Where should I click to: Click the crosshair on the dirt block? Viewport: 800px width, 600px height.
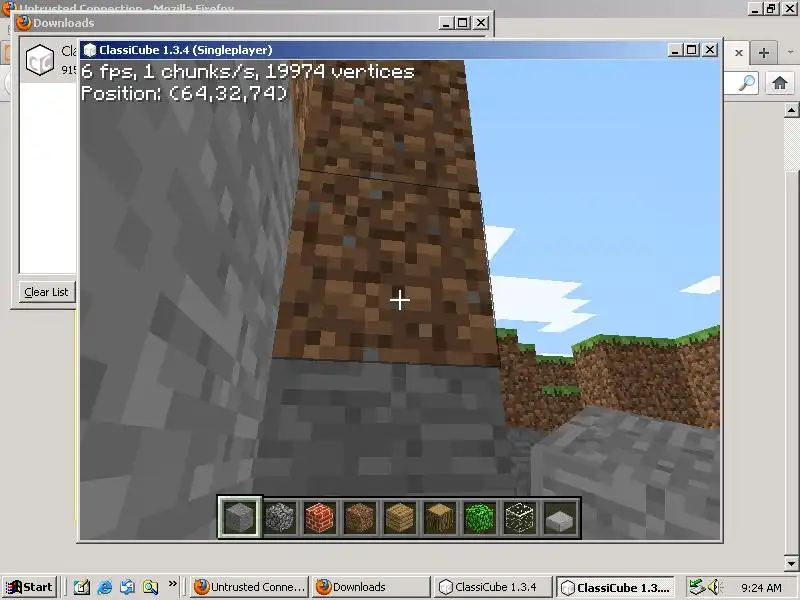click(399, 300)
